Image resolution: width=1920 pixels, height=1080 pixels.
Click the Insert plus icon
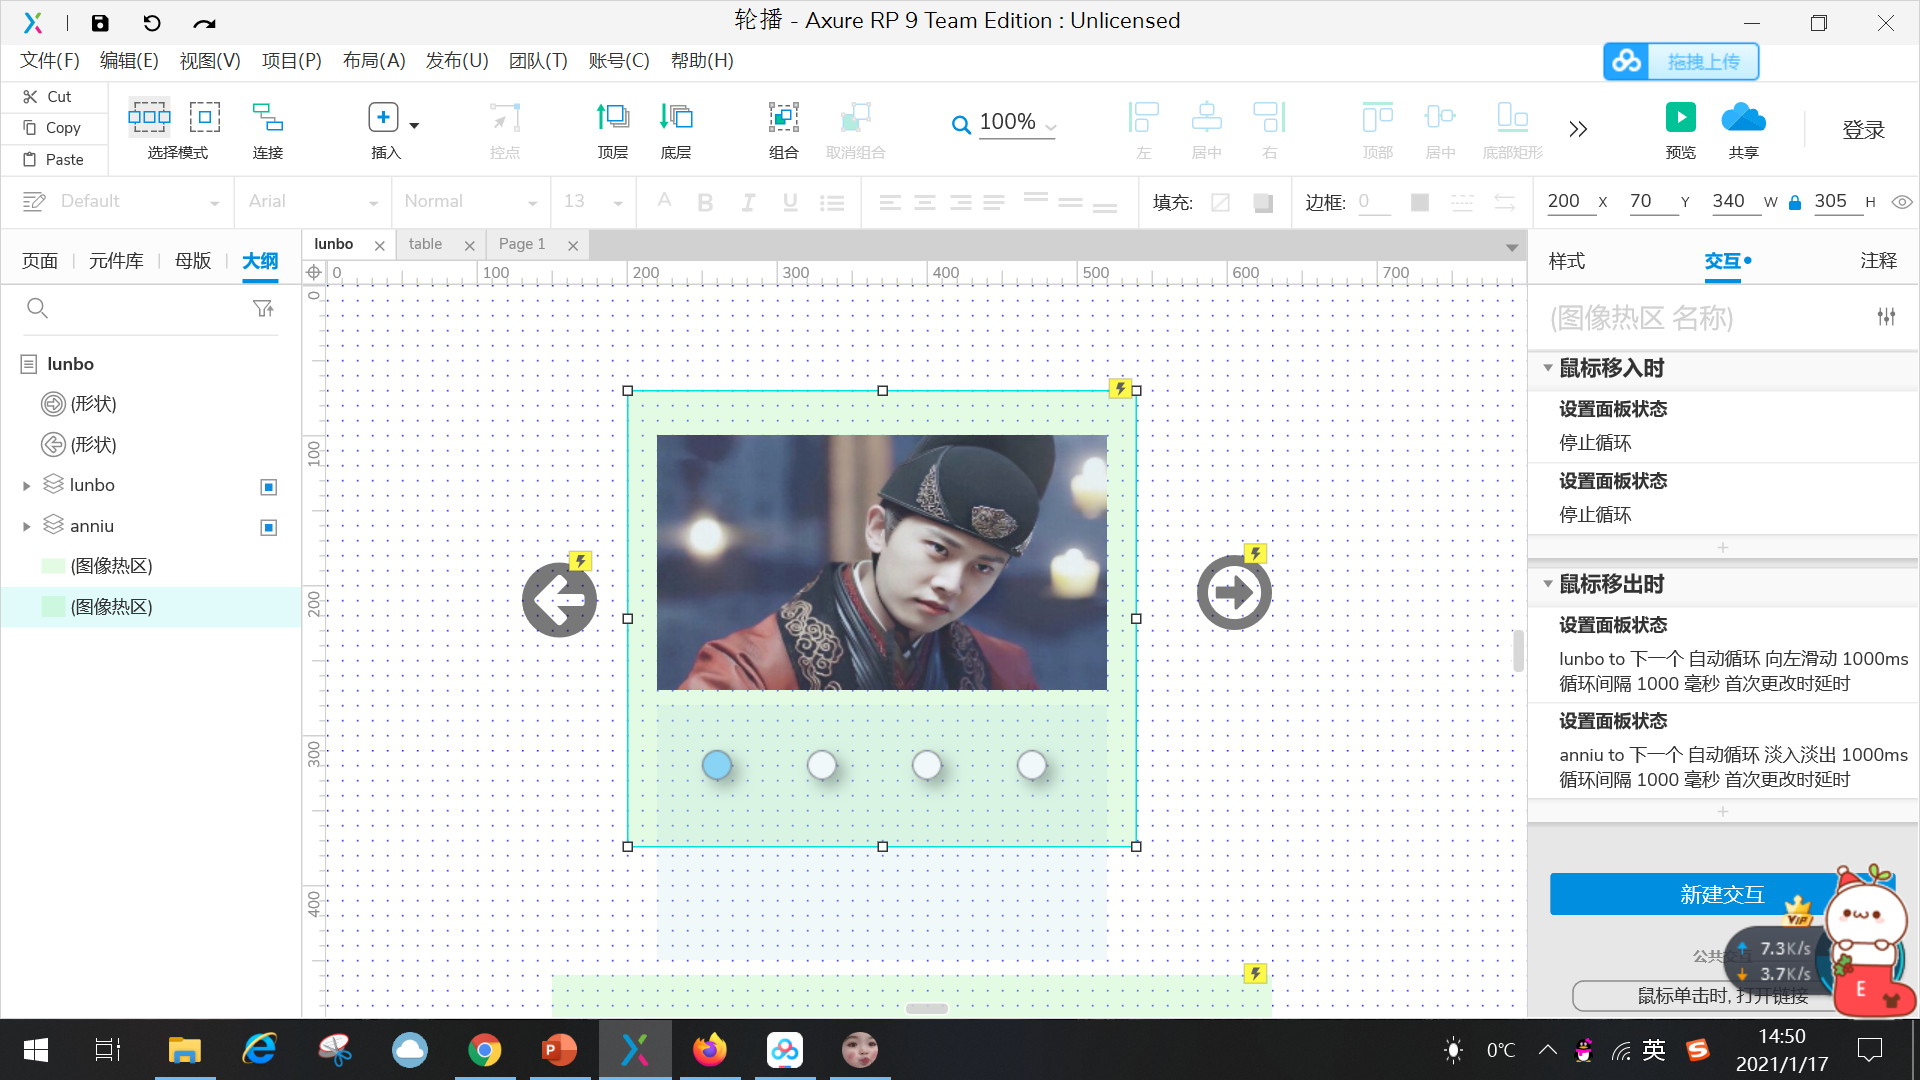(x=383, y=118)
